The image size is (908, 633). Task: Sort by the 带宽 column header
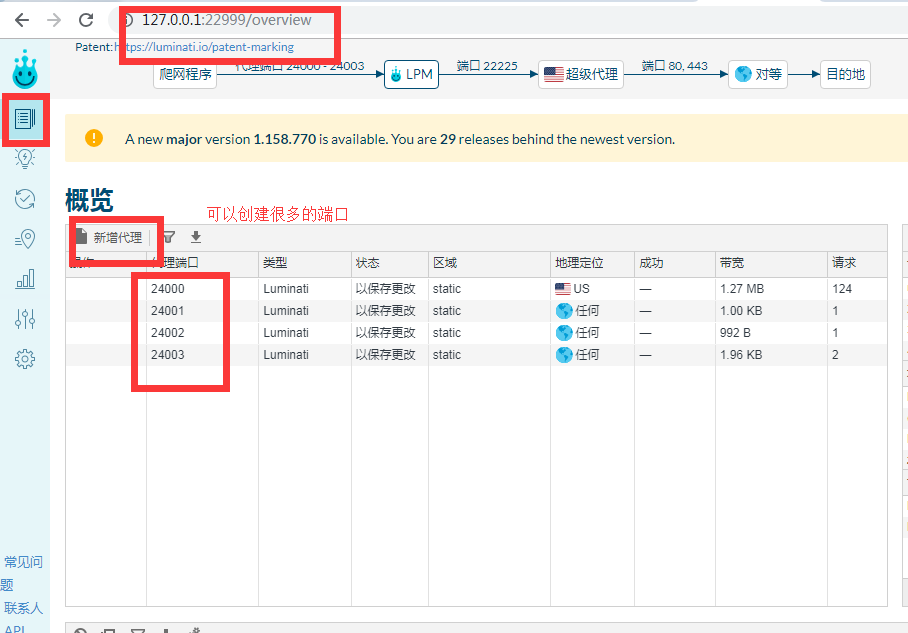tap(732, 263)
